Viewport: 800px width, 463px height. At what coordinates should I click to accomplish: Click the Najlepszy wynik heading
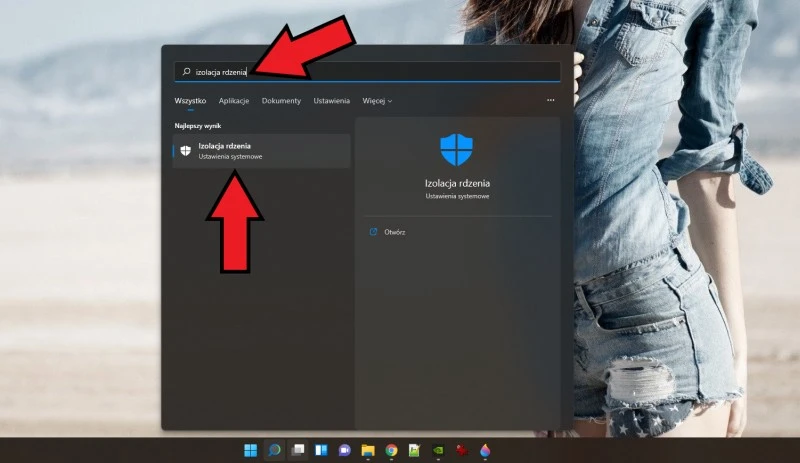(198, 126)
